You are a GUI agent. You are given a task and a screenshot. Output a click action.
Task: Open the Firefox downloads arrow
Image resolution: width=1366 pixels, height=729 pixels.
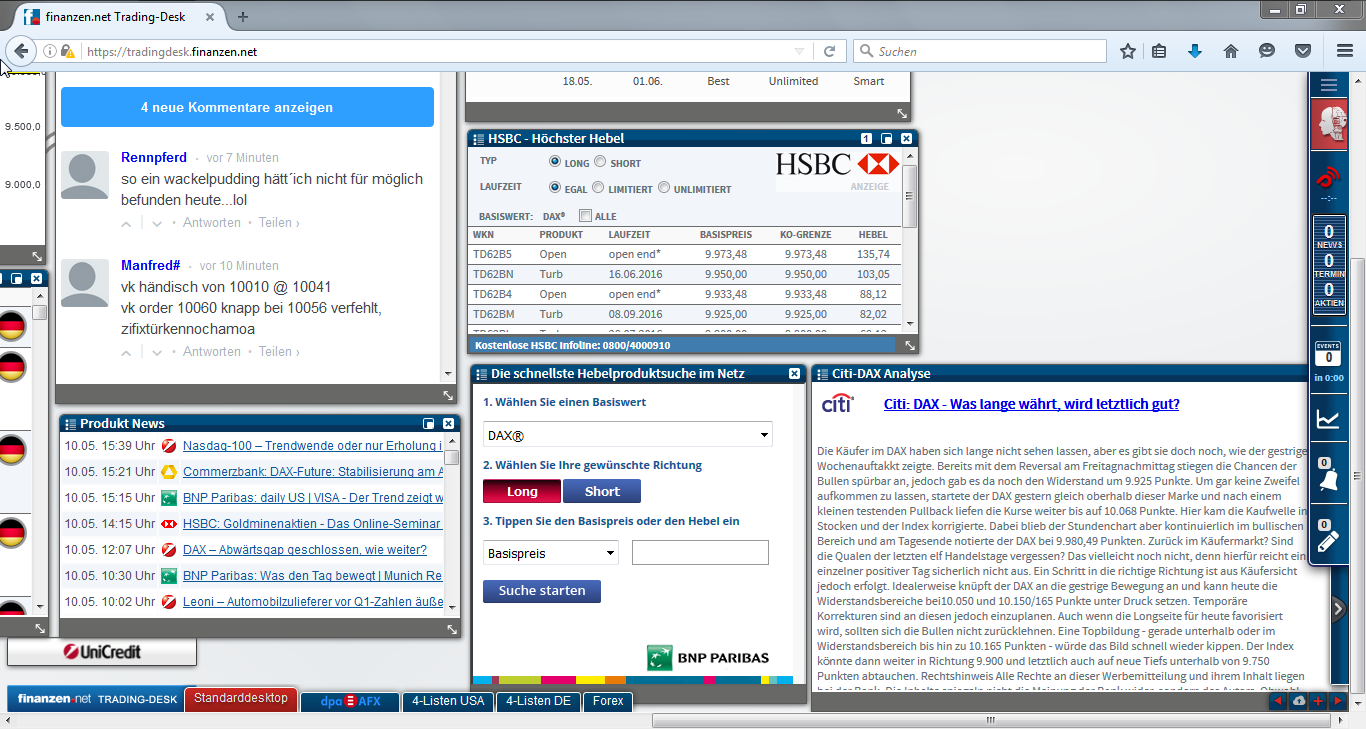[x=1195, y=51]
